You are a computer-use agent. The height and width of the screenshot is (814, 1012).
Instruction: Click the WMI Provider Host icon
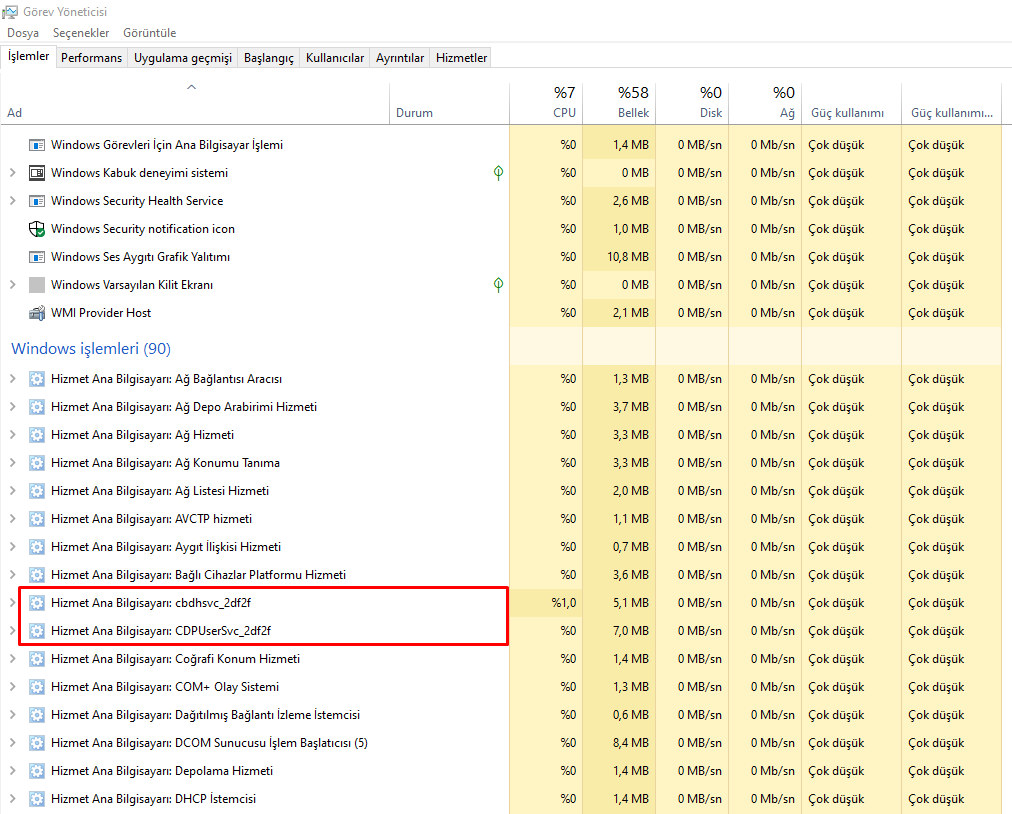(37, 313)
